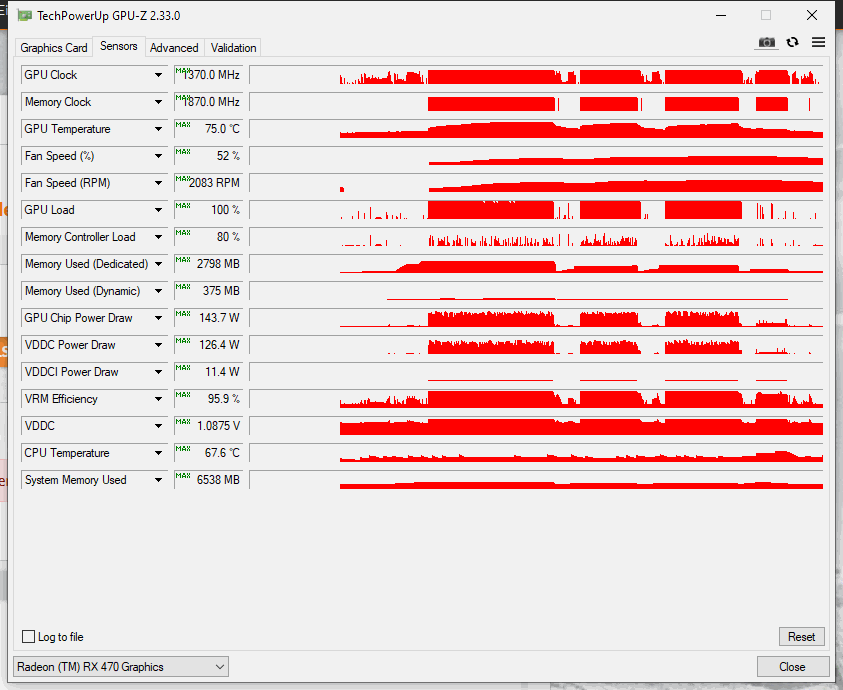Click the Close button at bottom

point(792,667)
